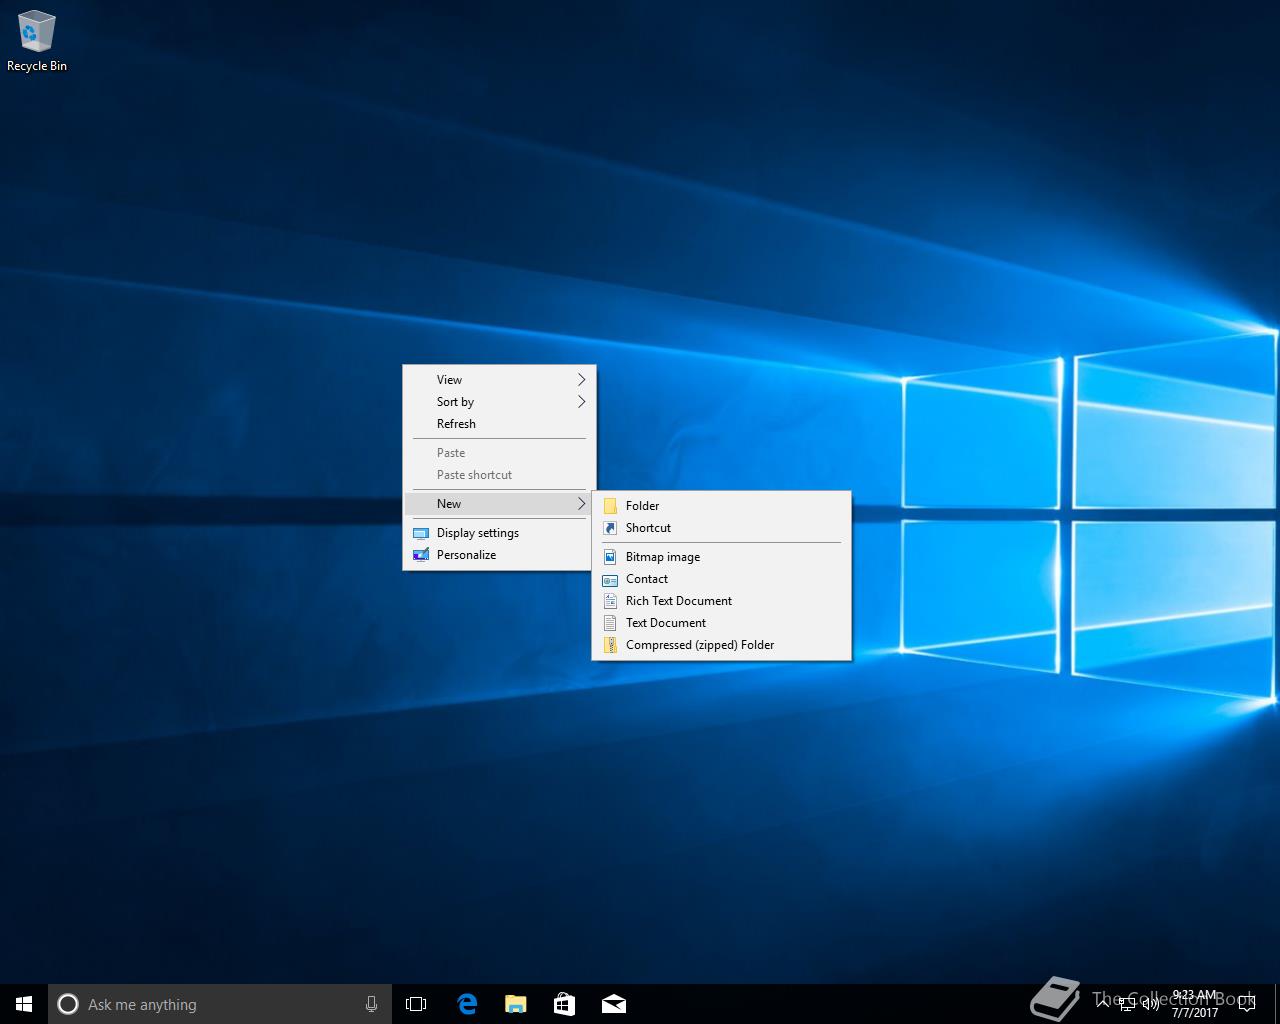Create a new Contact
The height and width of the screenshot is (1024, 1280).
coord(721,579)
